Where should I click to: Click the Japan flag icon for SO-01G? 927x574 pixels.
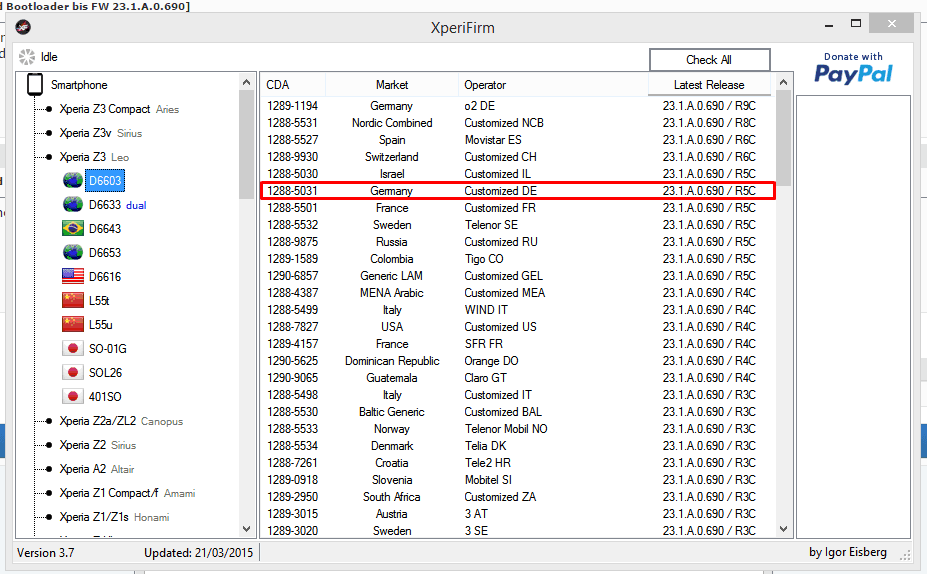73,348
